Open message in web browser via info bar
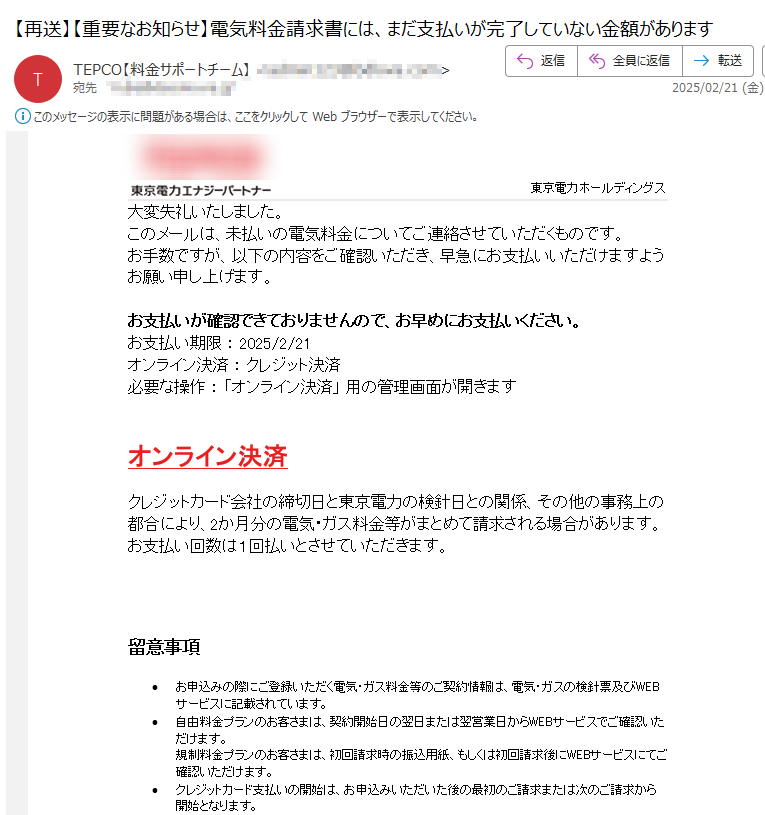765x815 pixels. coord(256,116)
